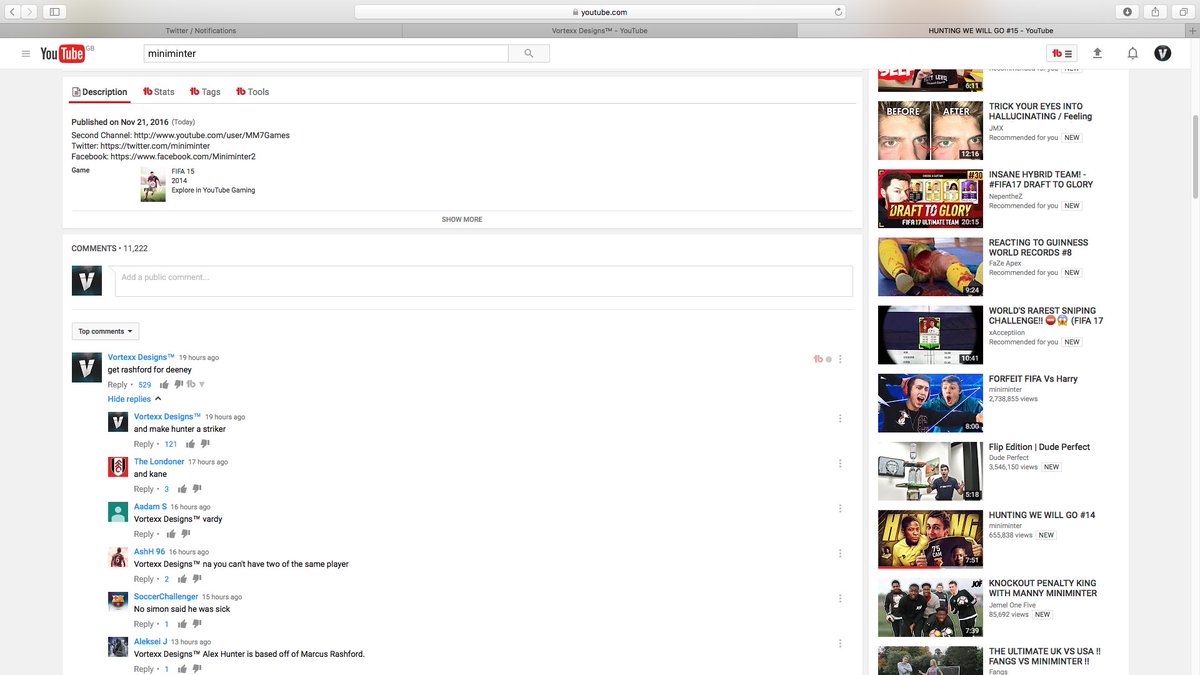Reply to SoccerChallenger's comment
Screen dimensions: 1200x675
pos(144,624)
